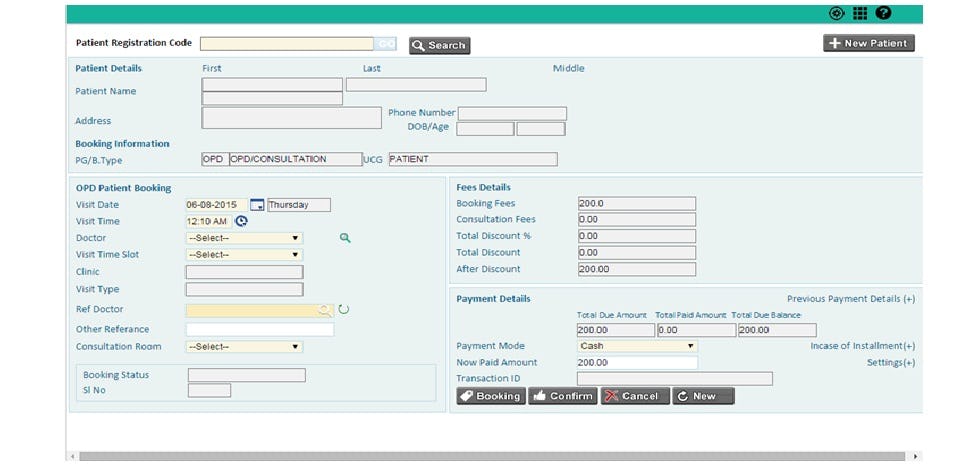Click the green doctor search magnifier icon

[345, 238]
